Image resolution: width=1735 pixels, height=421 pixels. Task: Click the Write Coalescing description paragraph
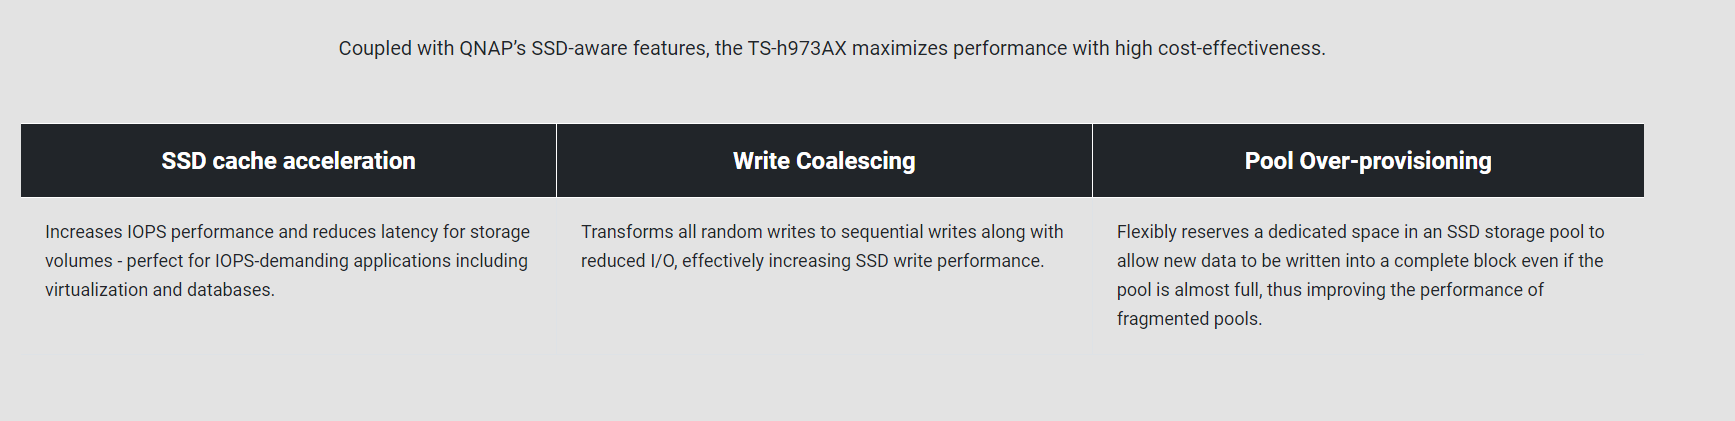pyautogui.click(x=821, y=246)
